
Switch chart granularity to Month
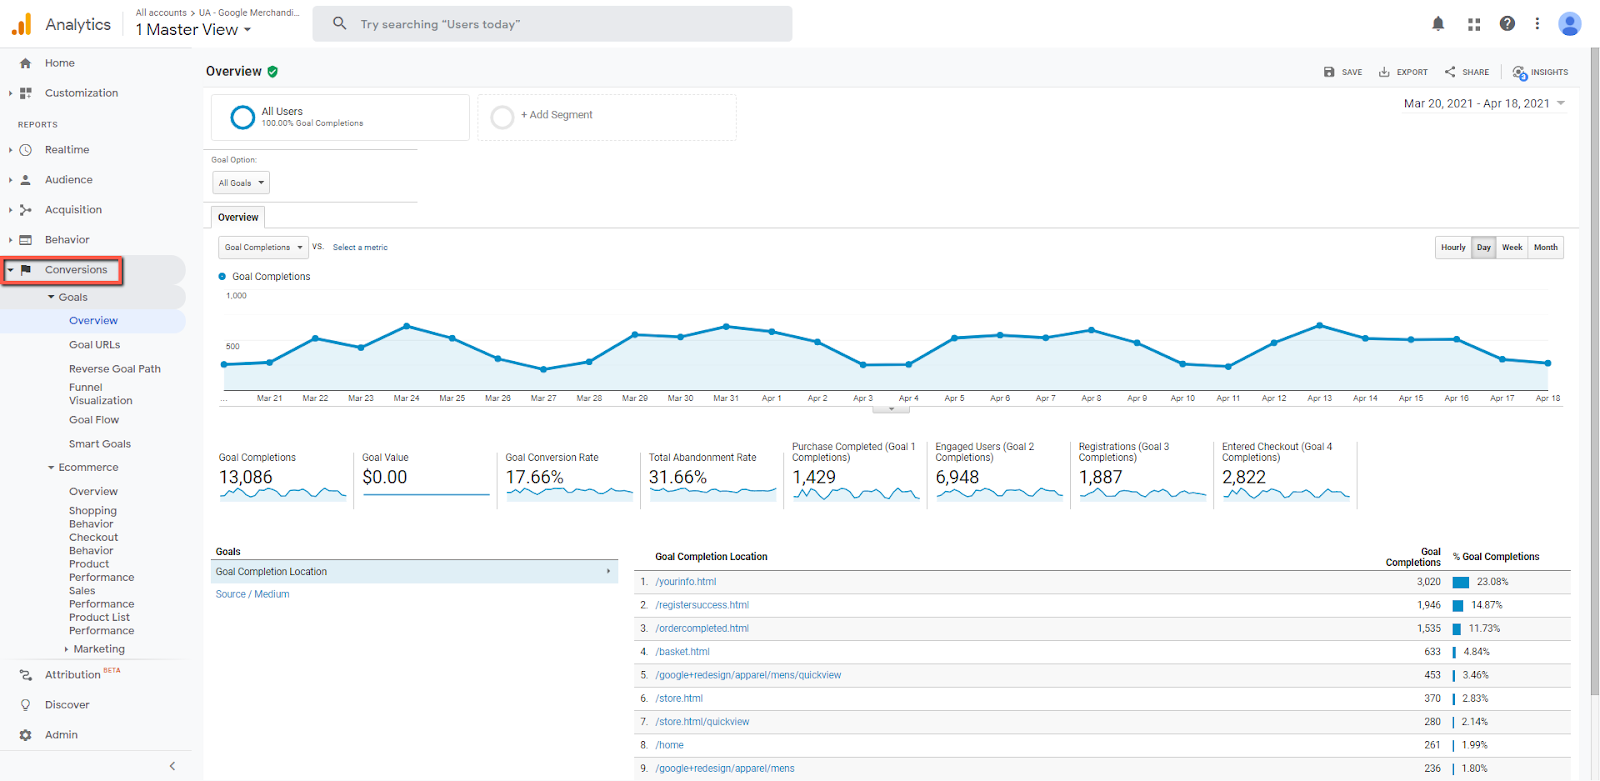click(x=1546, y=248)
